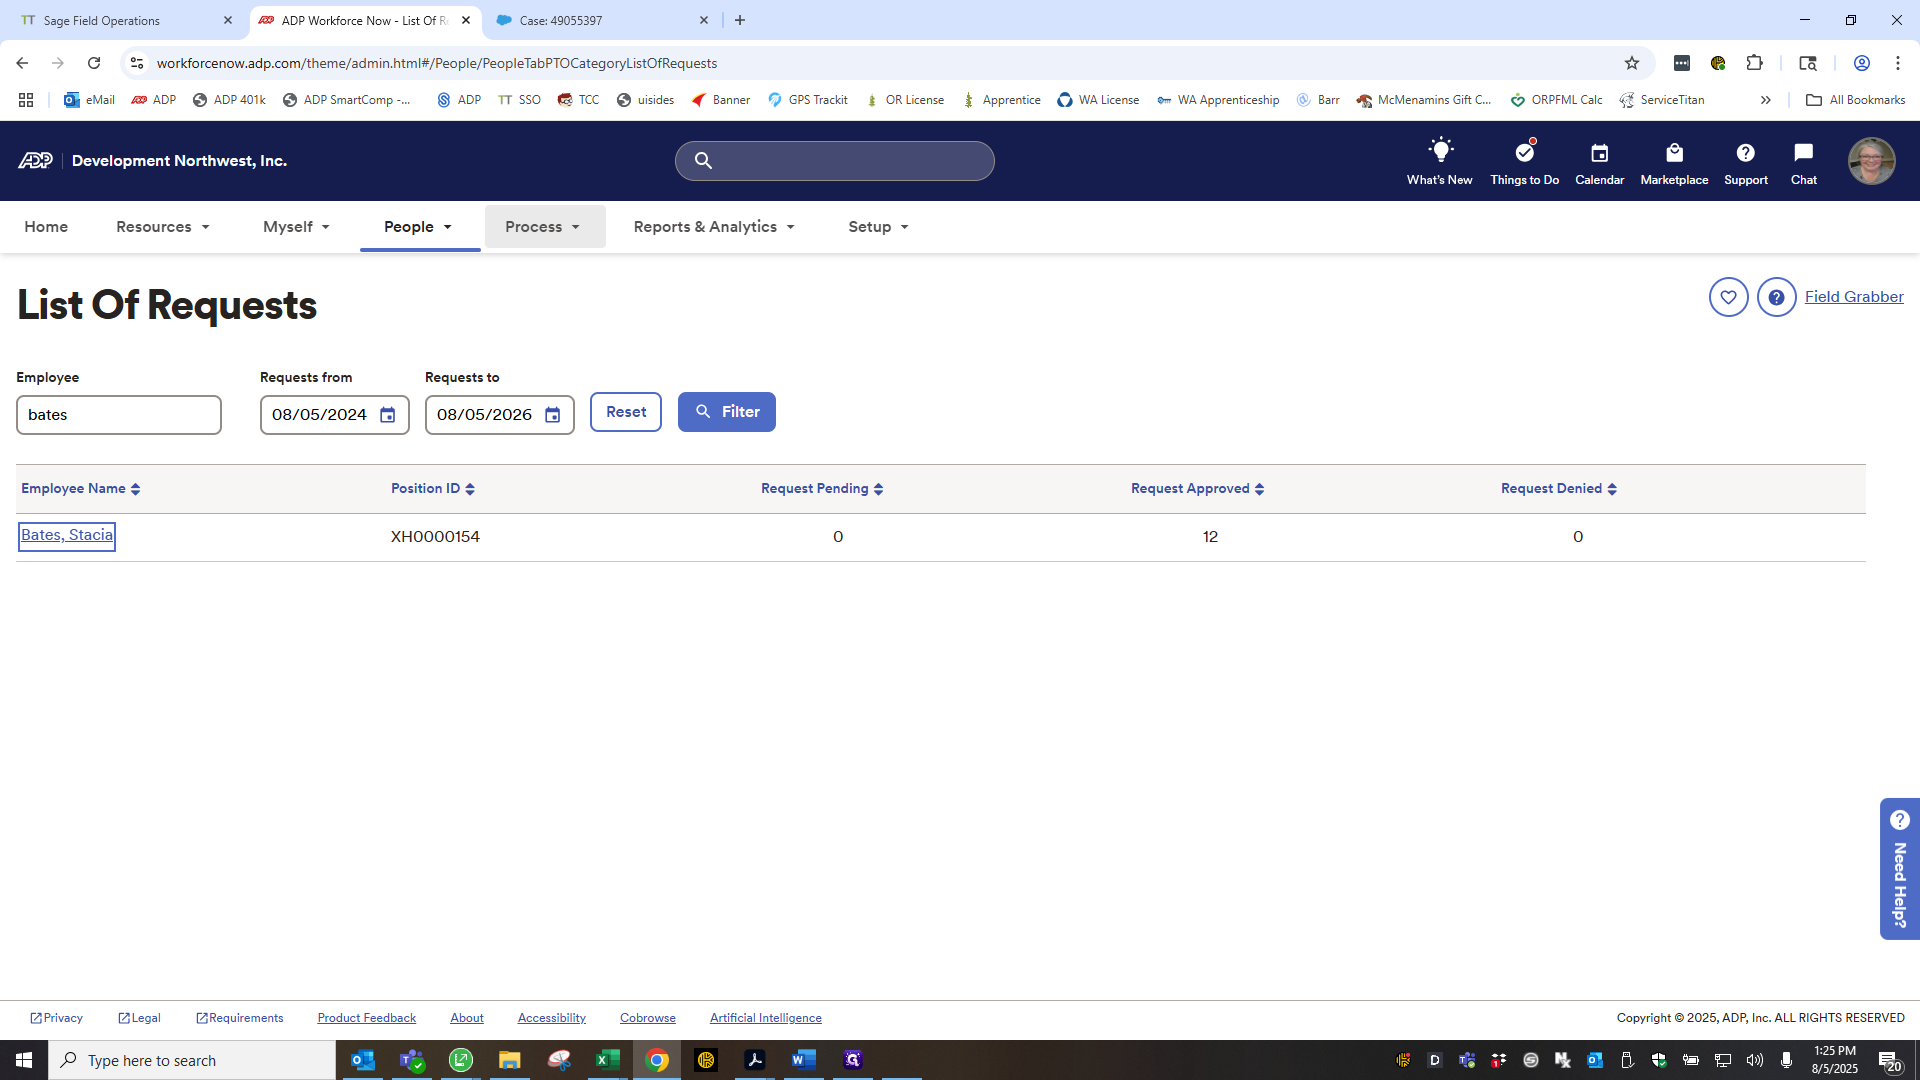
Task: Expand the Reports & Analytics menu
Action: [714, 227]
